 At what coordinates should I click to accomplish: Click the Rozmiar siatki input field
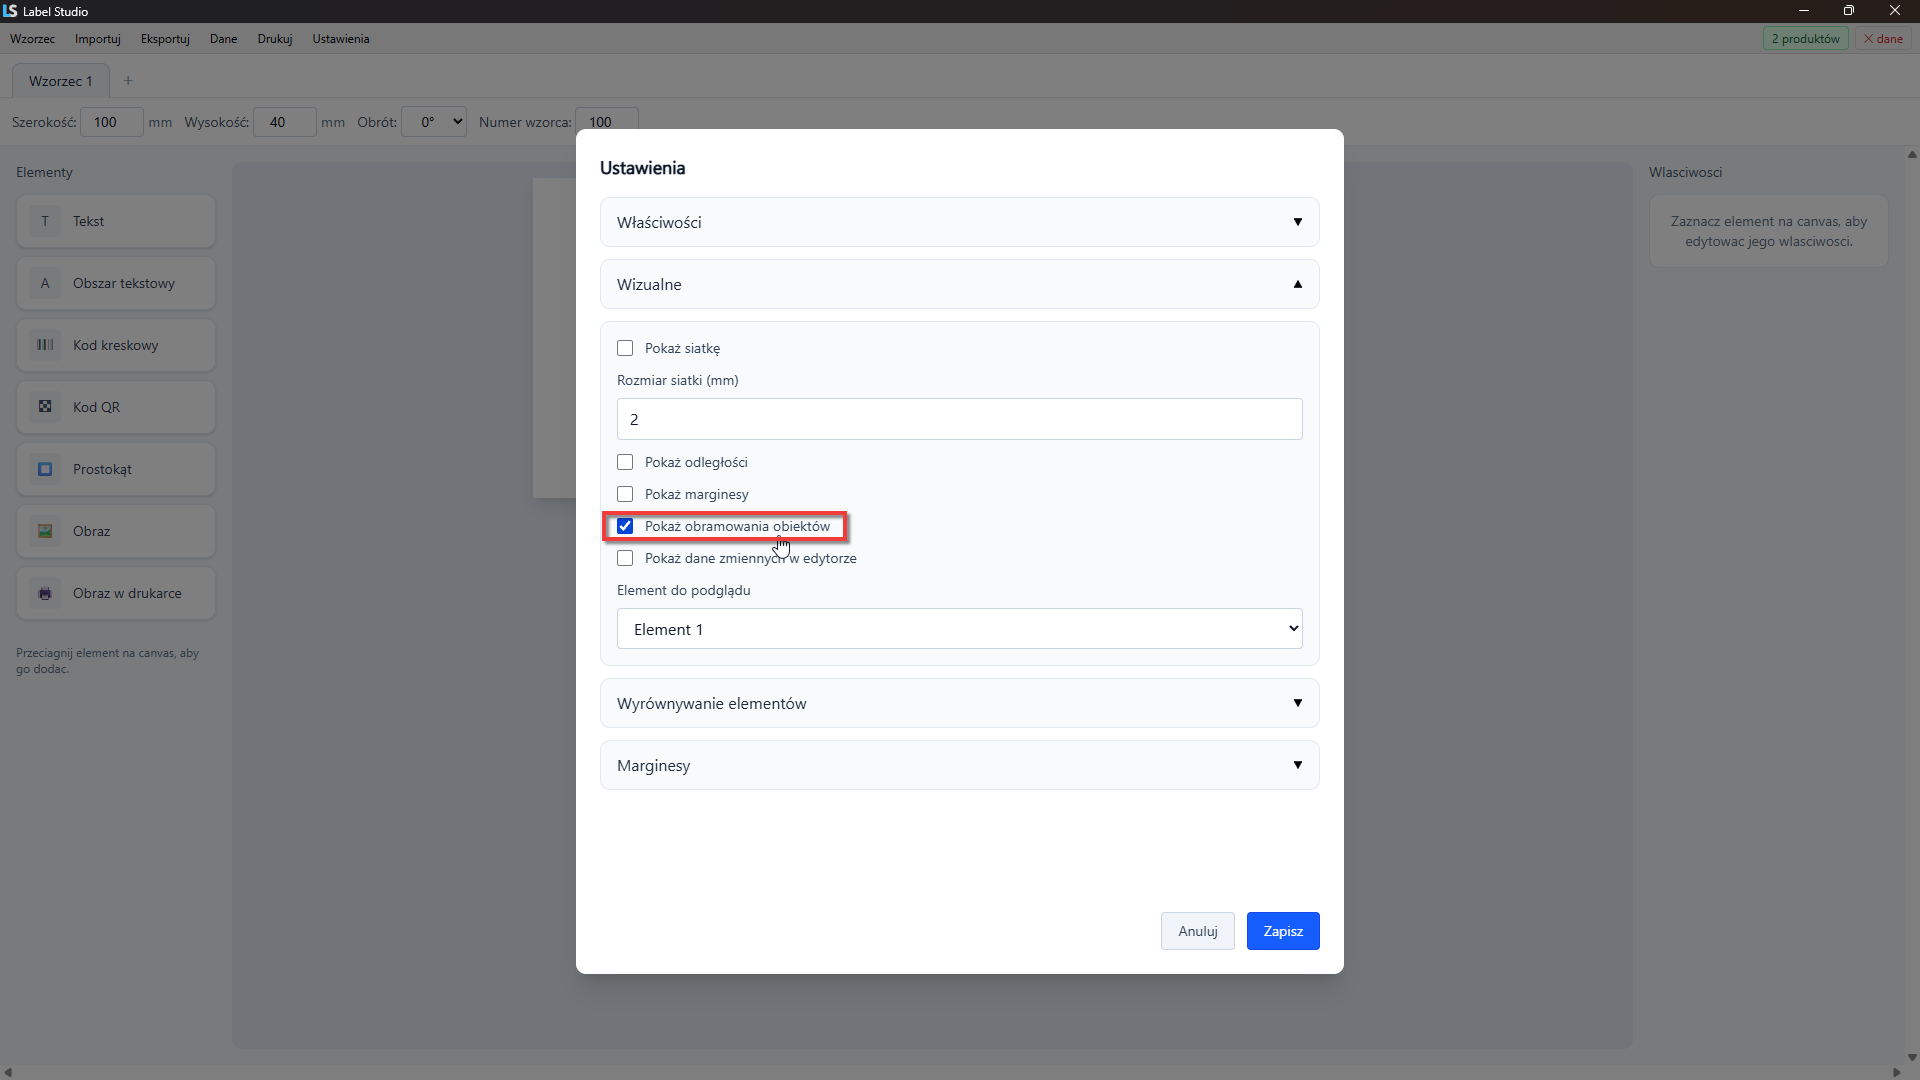(x=959, y=419)
